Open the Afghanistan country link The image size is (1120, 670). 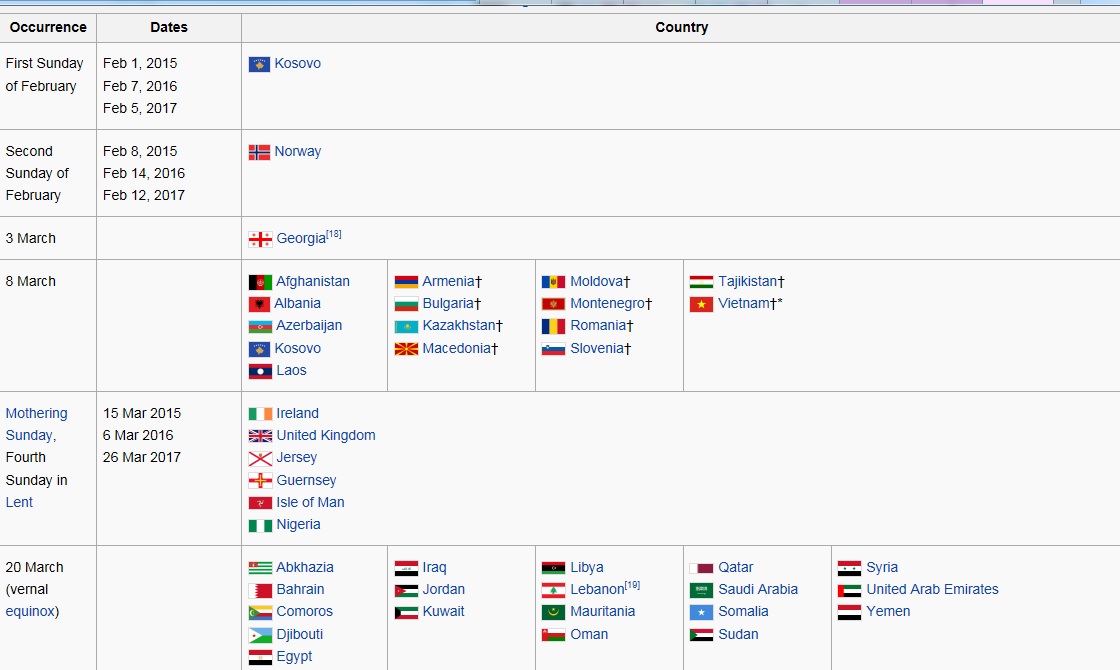click(313, 281)
